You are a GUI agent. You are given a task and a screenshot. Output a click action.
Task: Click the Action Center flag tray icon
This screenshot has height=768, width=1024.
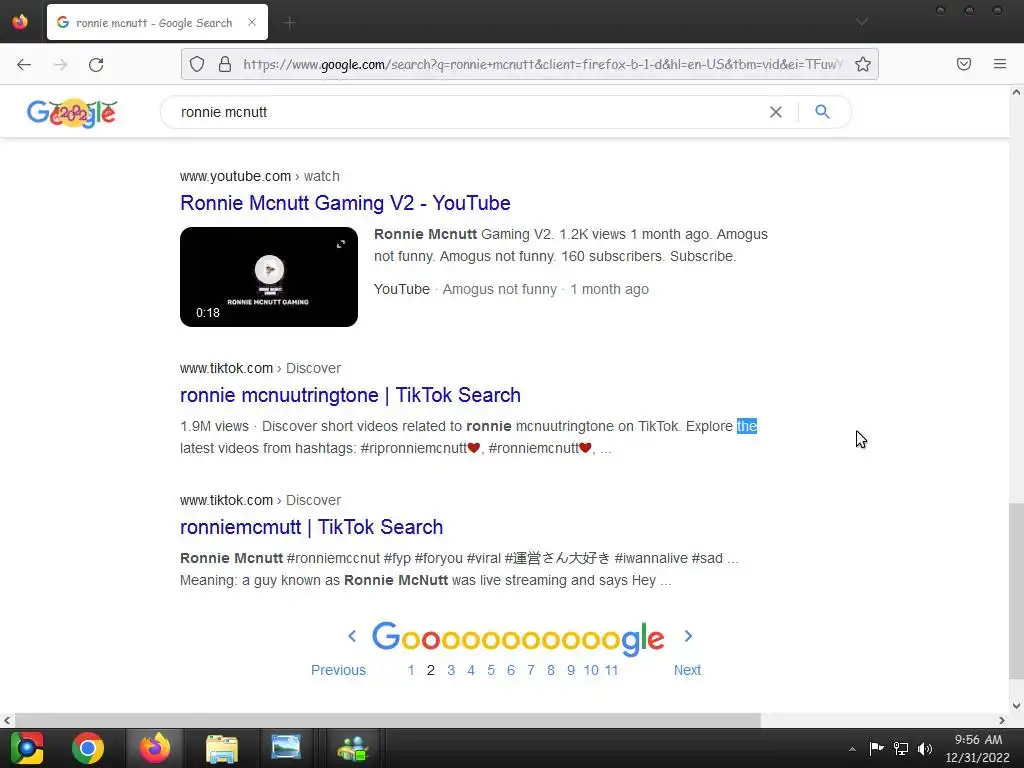[x=876, y=748]
